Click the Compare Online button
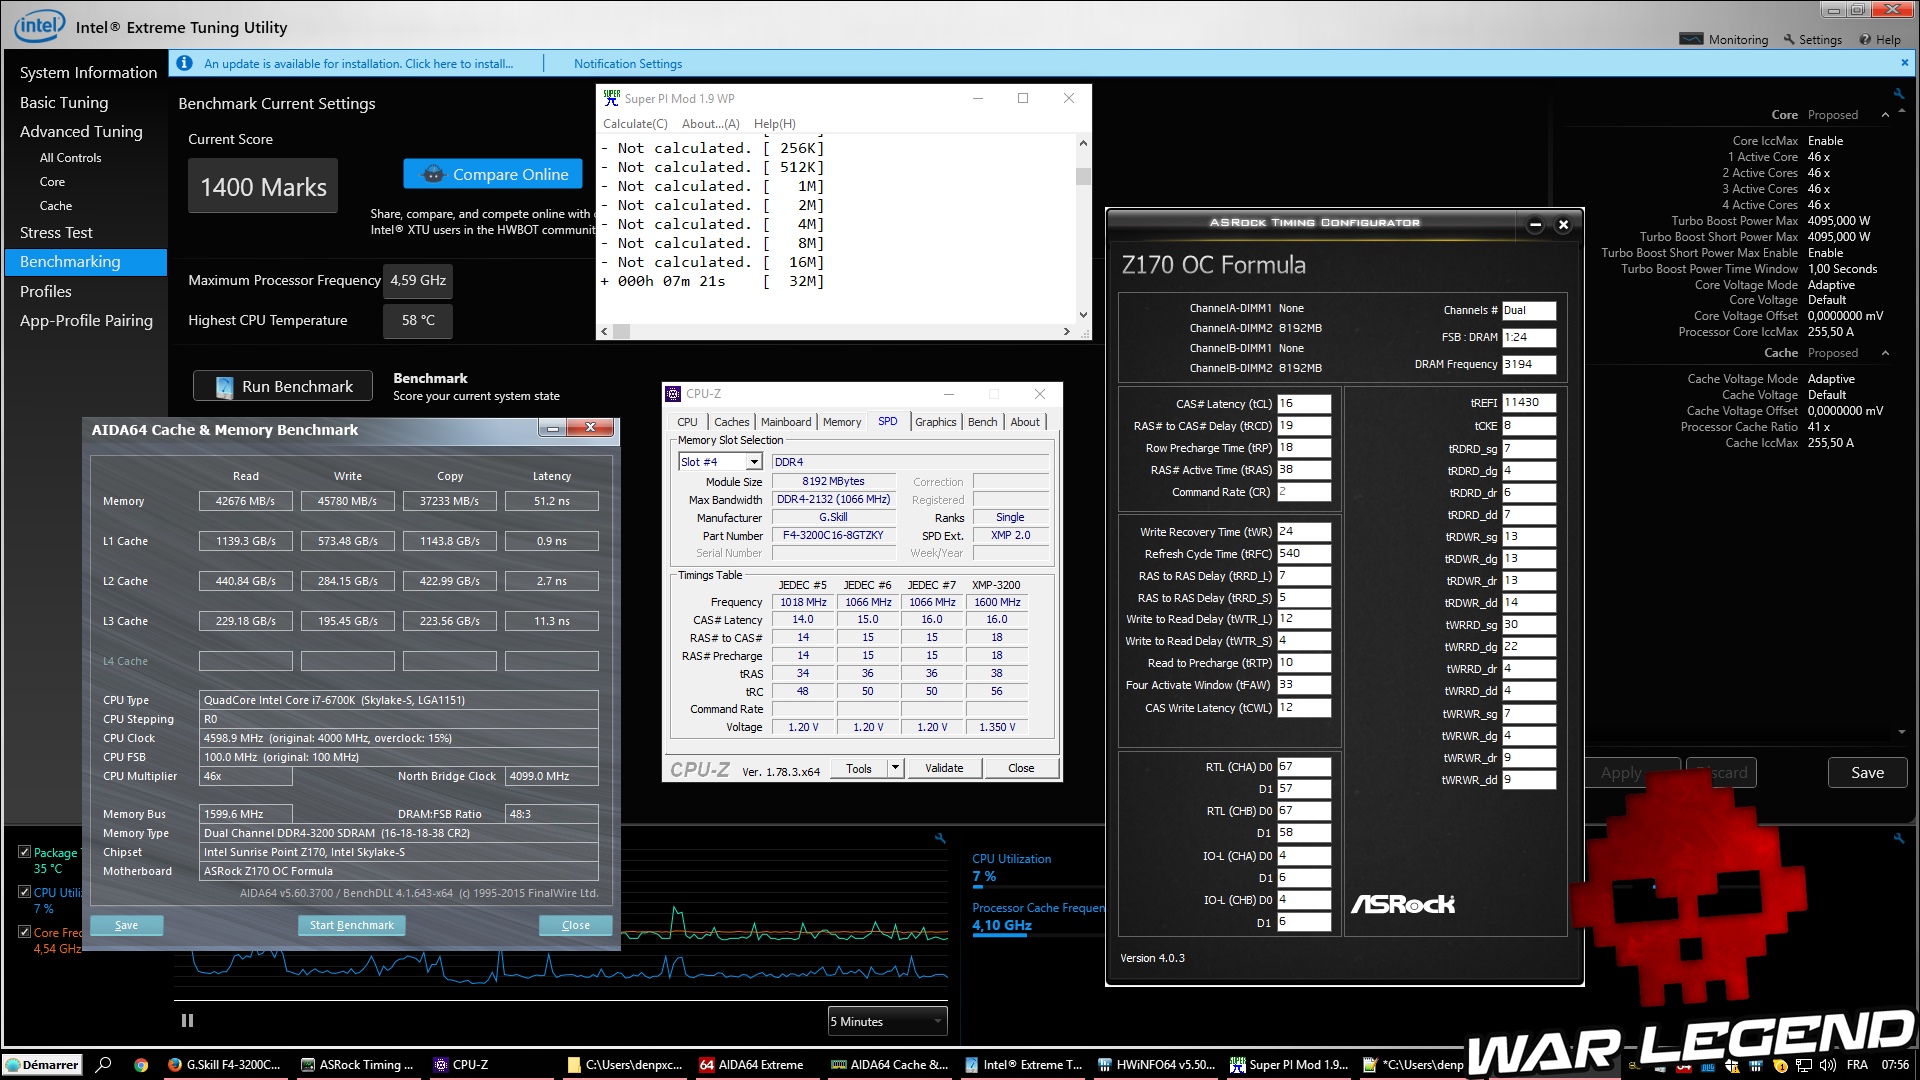The height and width of the screenshot is (1080, 1920). point(493,174)
